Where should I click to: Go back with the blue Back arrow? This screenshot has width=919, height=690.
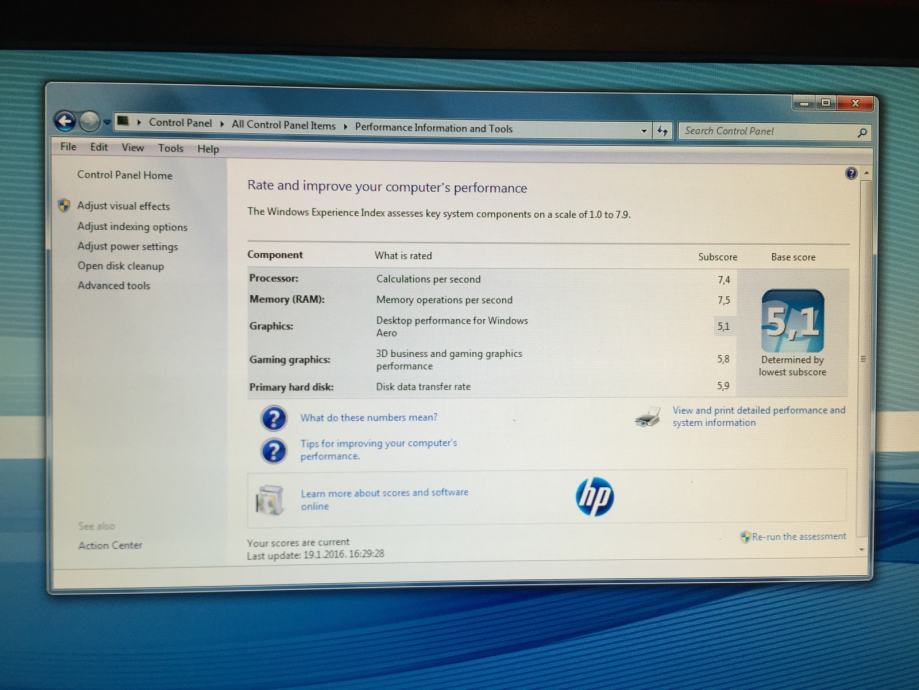click(x=65, y=121)
